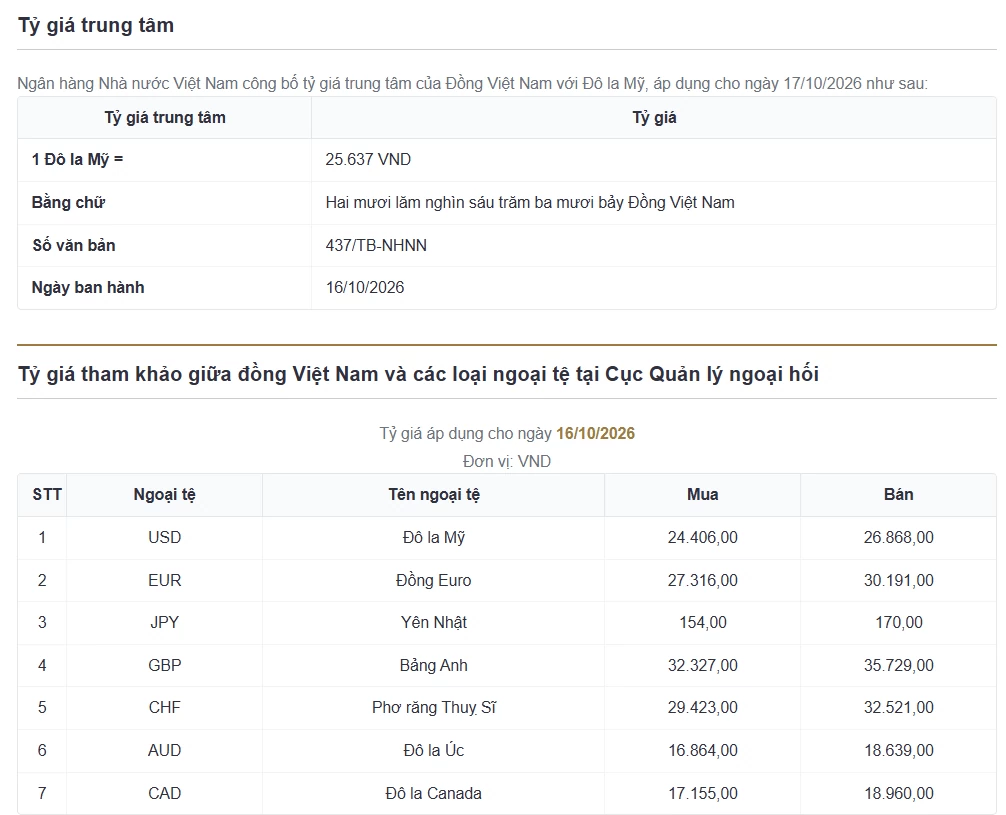Image resolution: width=1006 pixels, height=815 pixels.
Task: Click the "Ngày ban hành" row label
Action: click(x=88, y=287)
